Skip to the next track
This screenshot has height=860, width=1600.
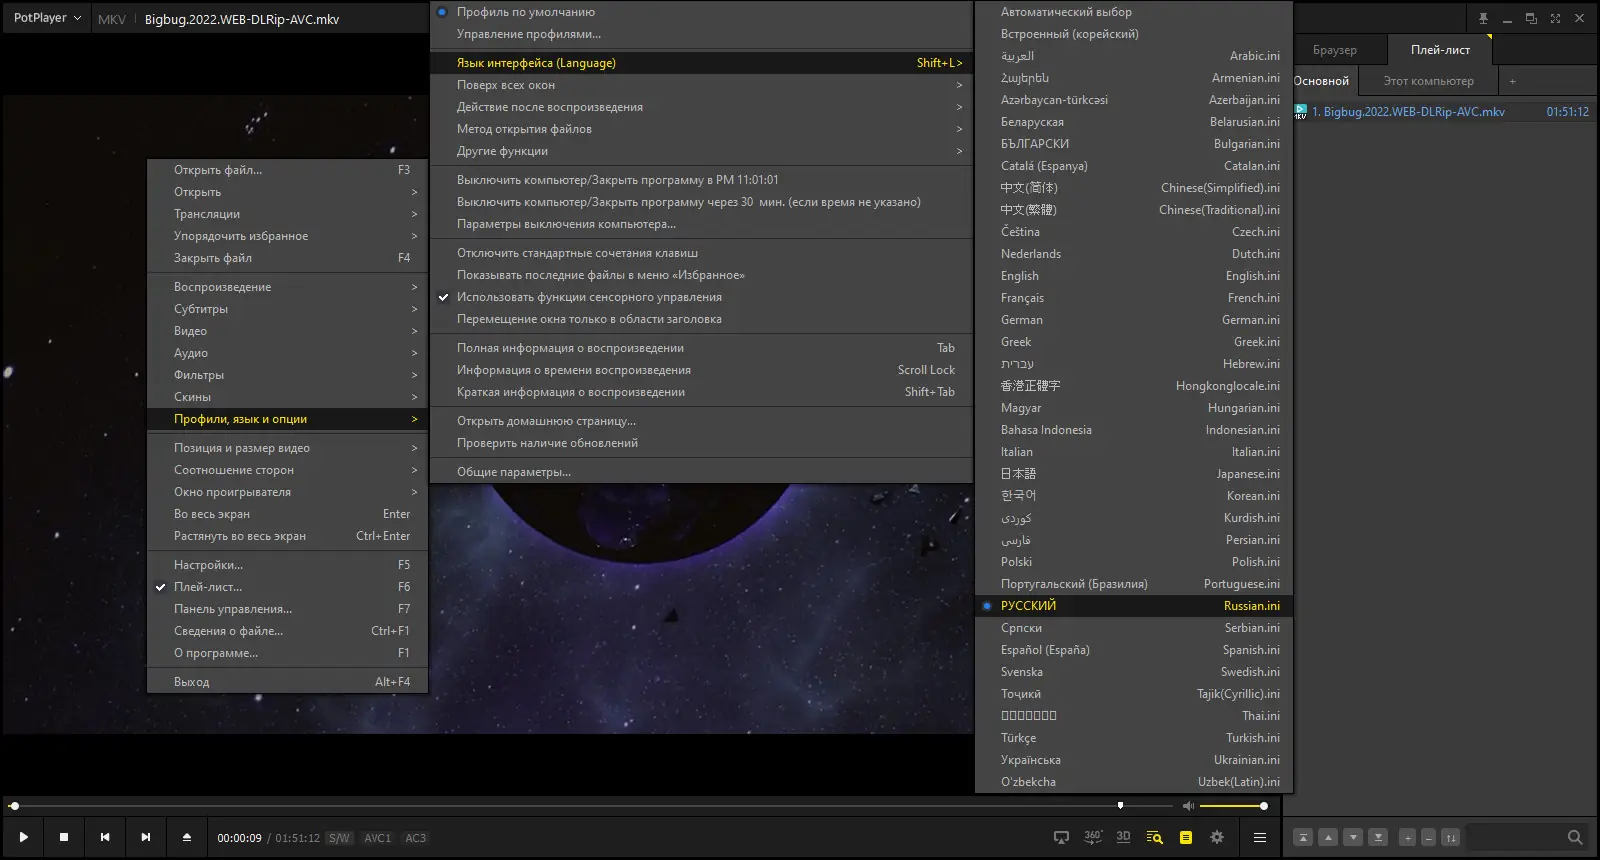pyautogui.click(x=146, y=837)
